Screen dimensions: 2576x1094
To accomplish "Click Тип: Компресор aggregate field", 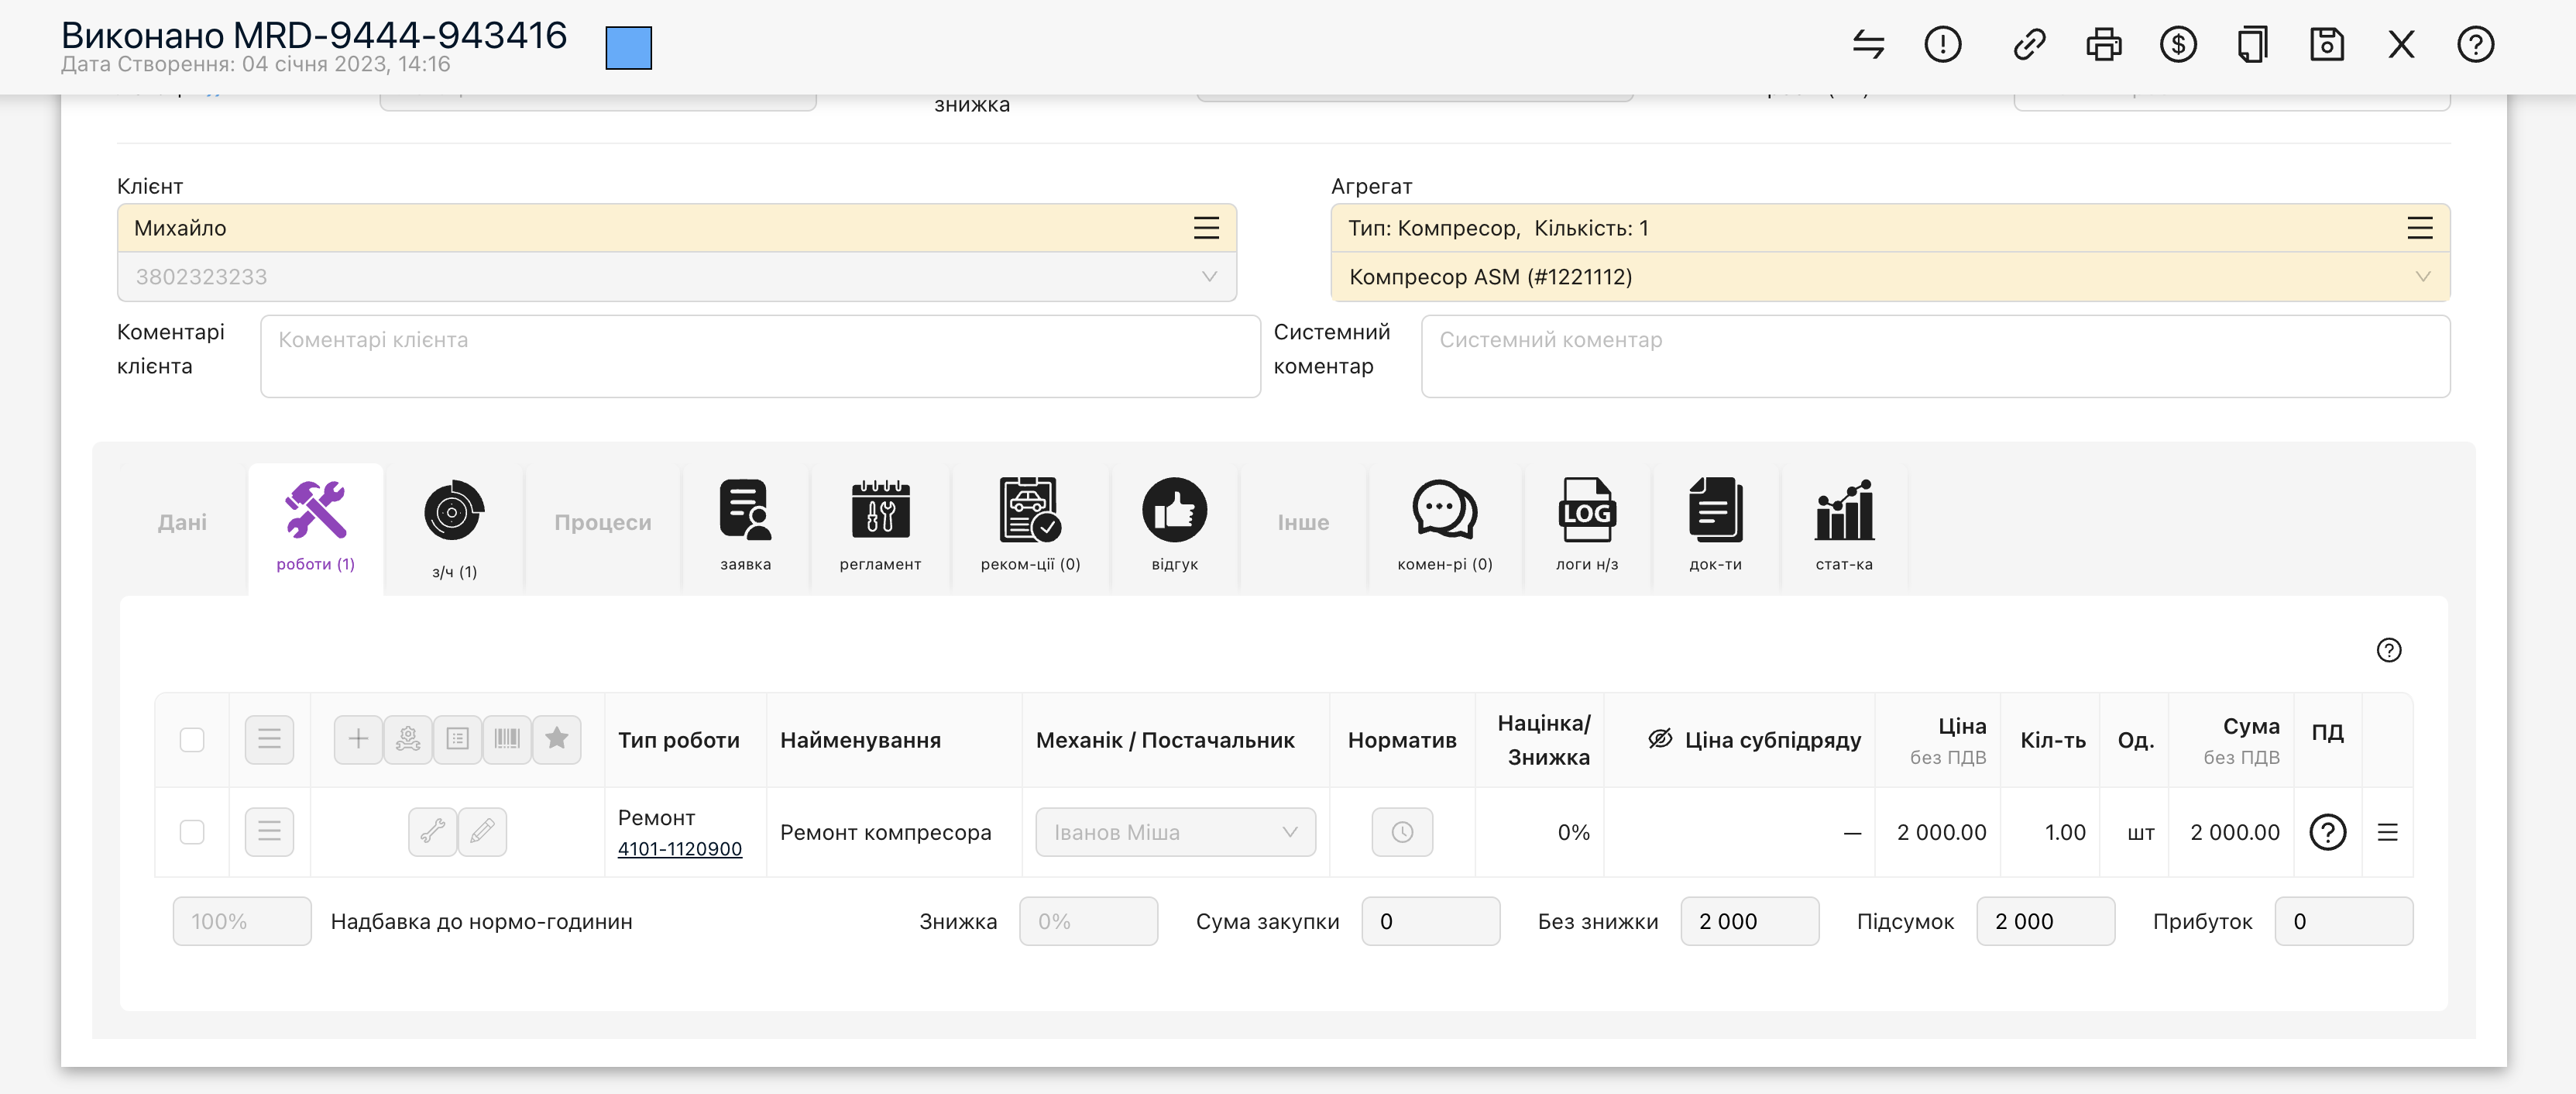I will (1890, 228).
